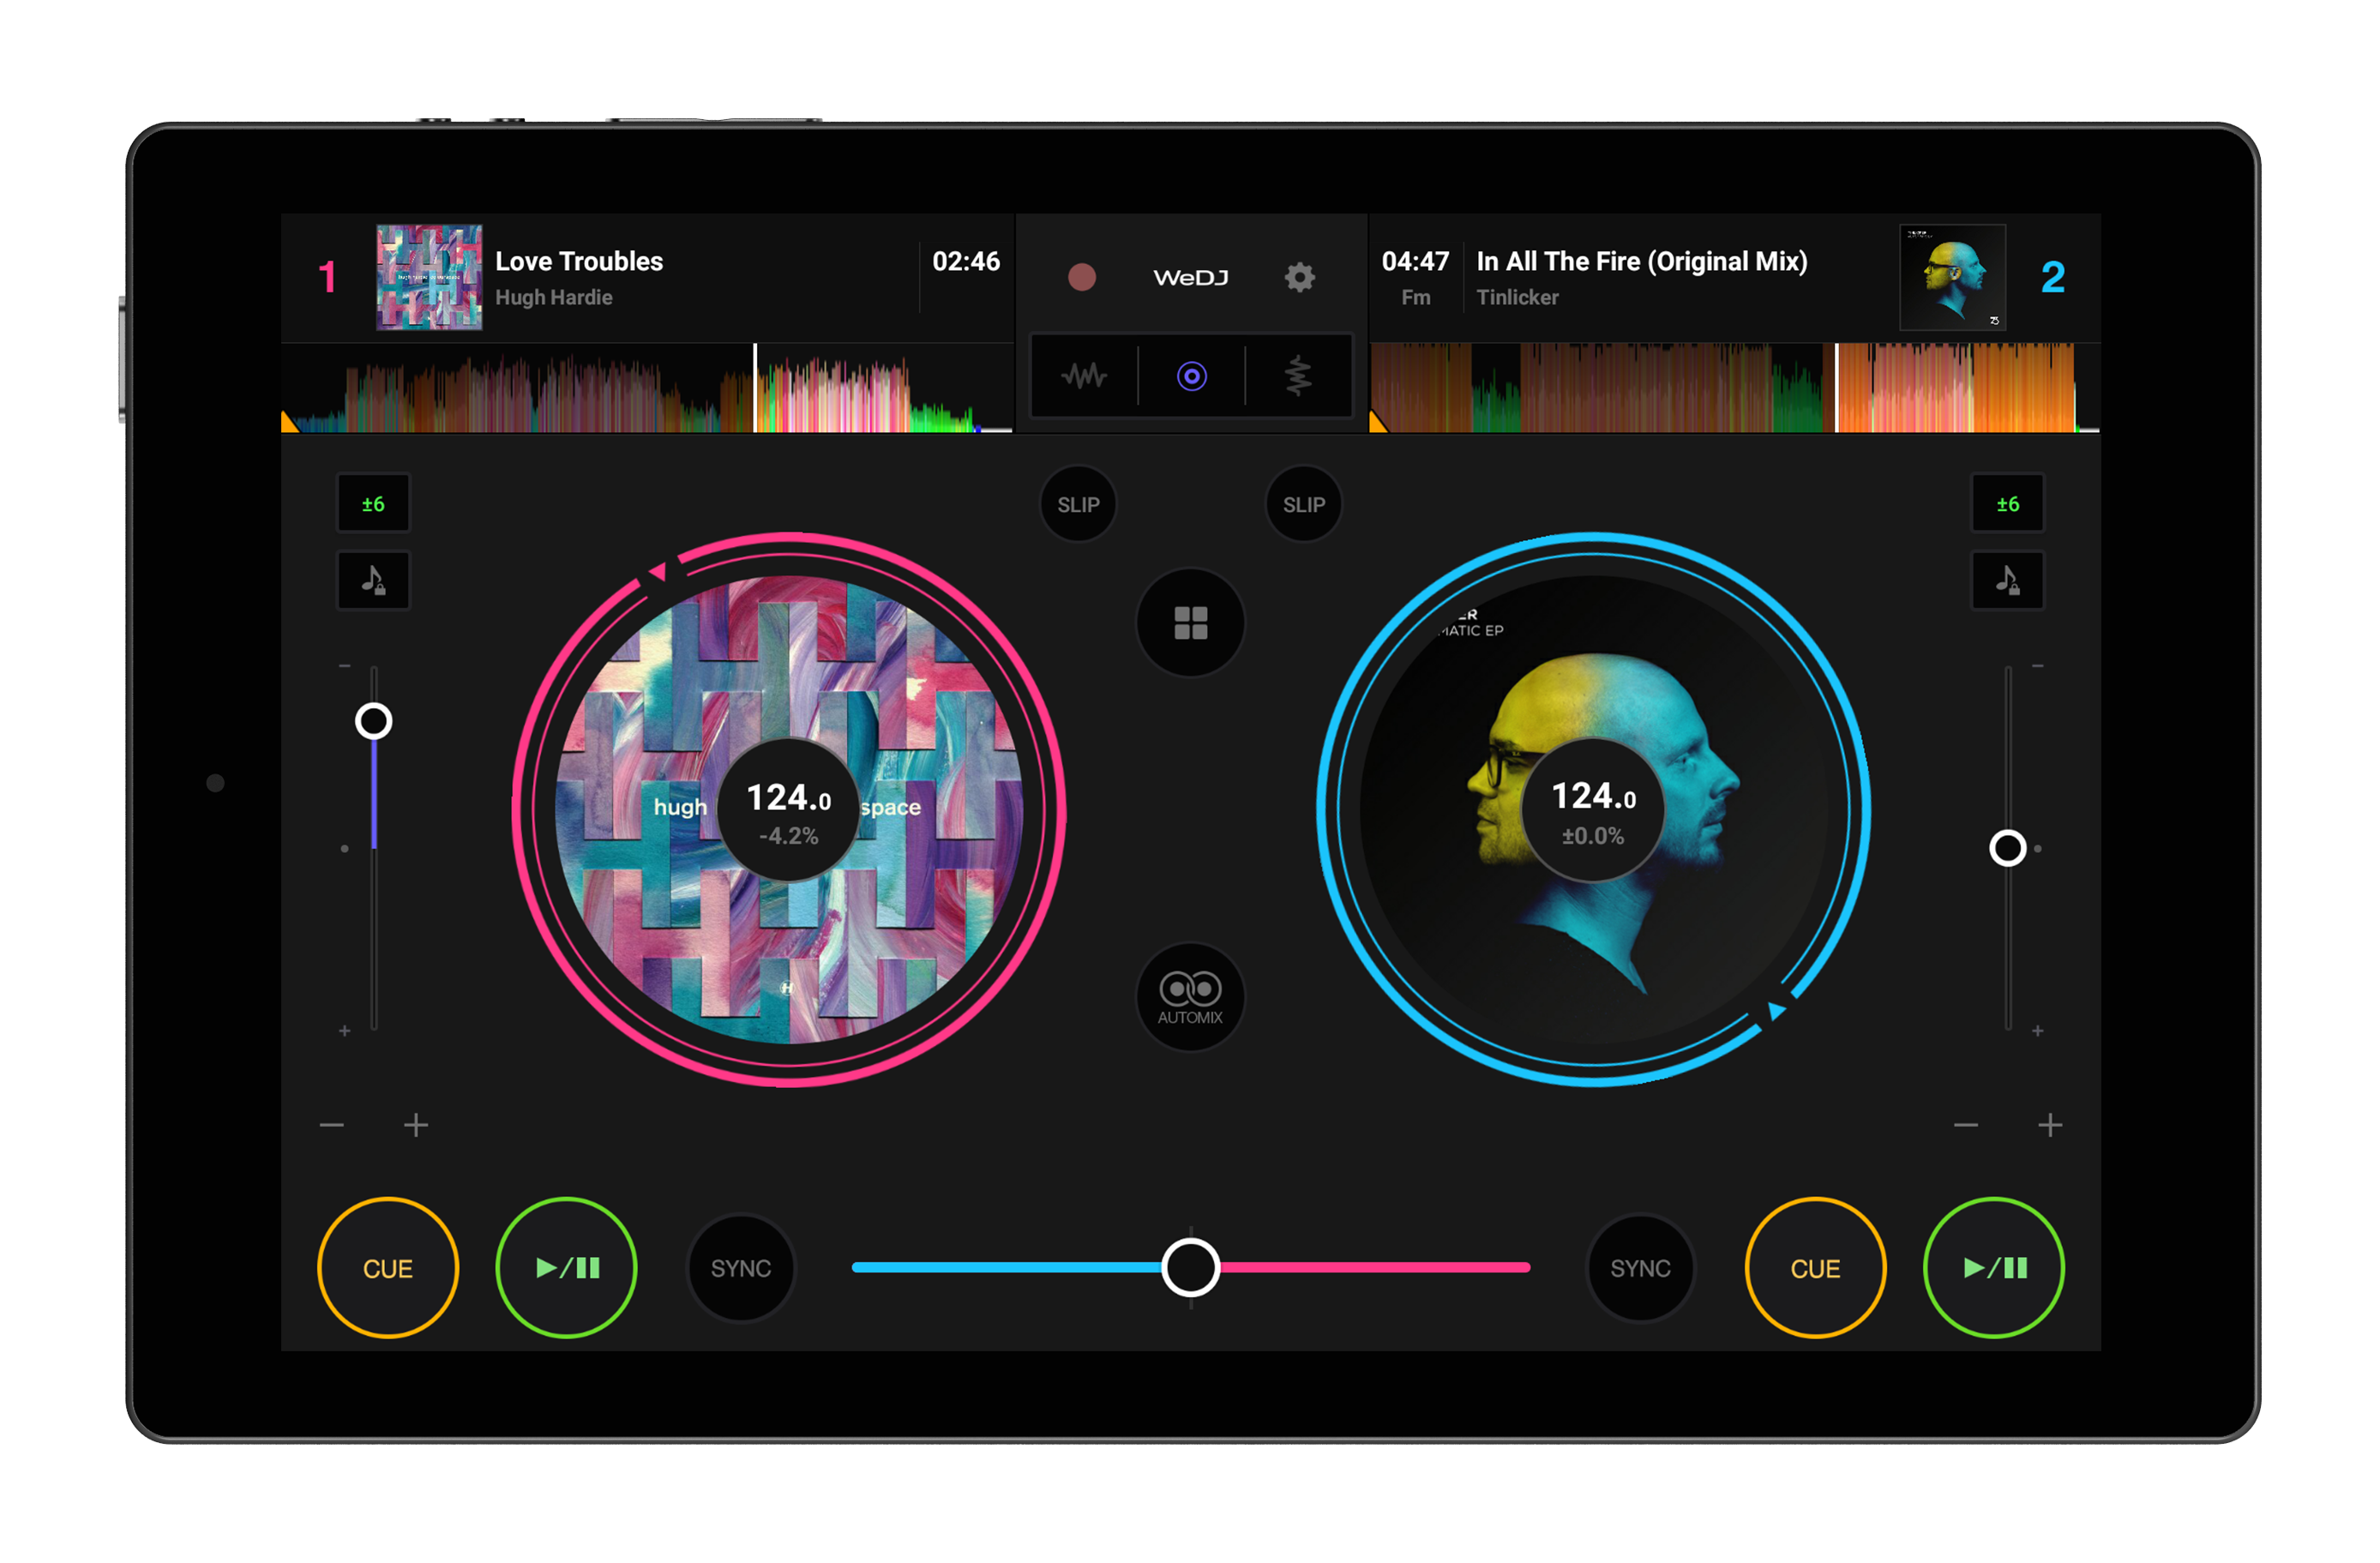This screenshot has height=1563, width=2380.
Task: Play or pause deck 1
Action: [566, 1268]
